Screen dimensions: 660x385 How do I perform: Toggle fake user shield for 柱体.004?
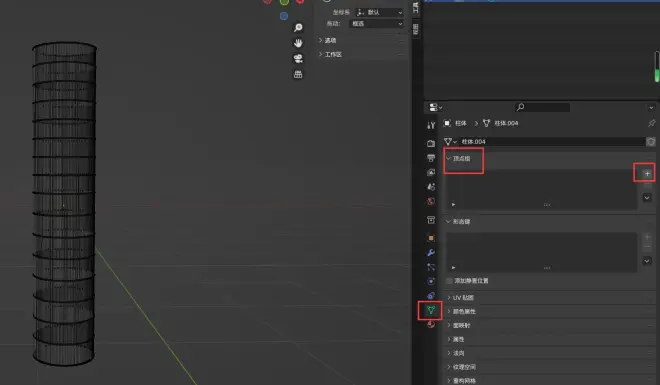tap(651, 142)
